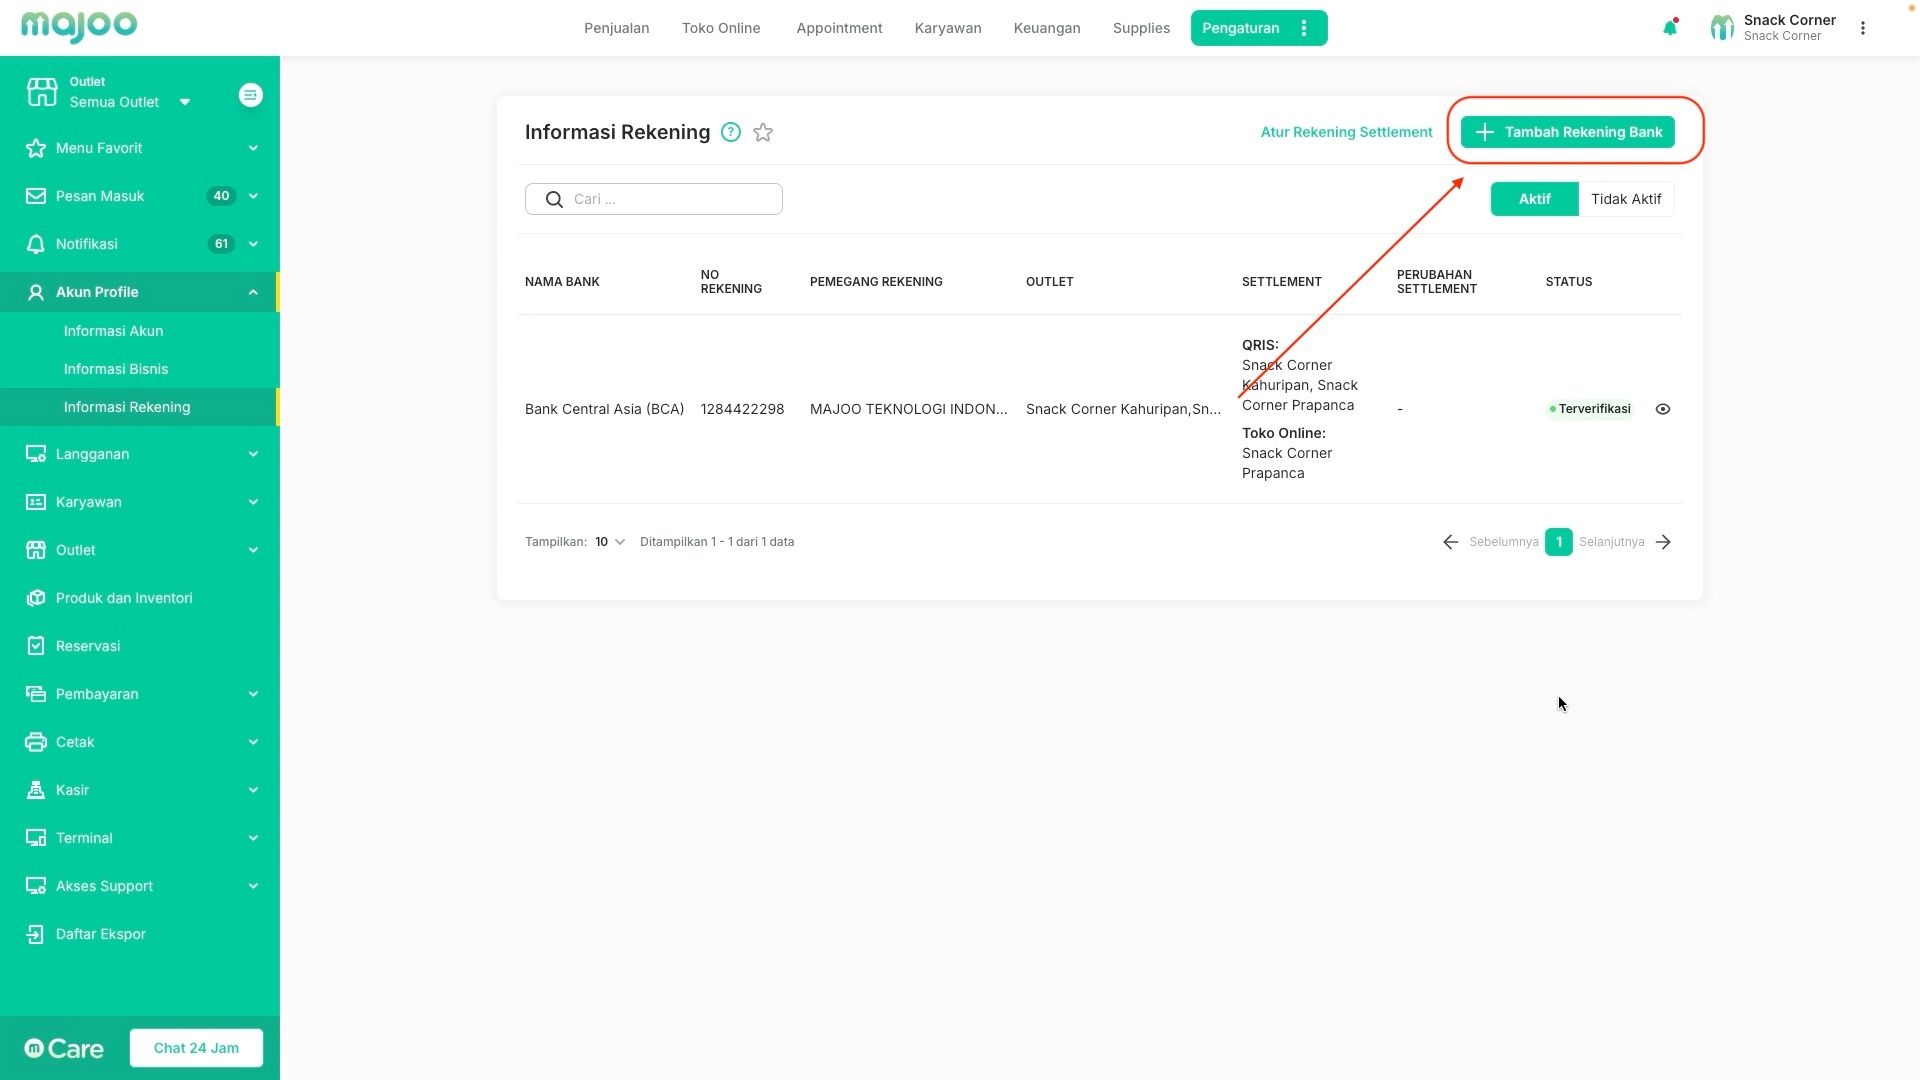
Task: Select Informasi Bisnis in sidebar
Action: [x=116, y=369]
